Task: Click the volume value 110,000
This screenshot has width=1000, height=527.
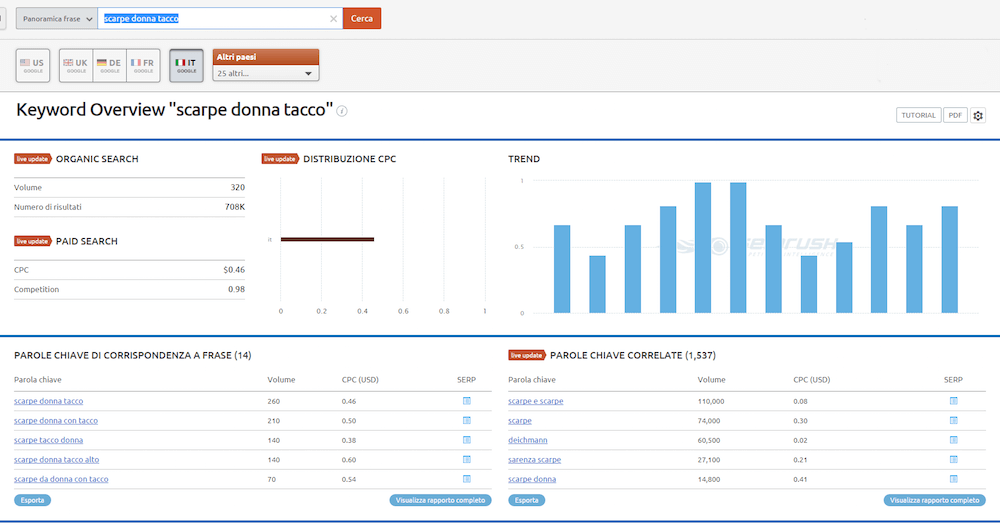Action: [x=711, y=401]
